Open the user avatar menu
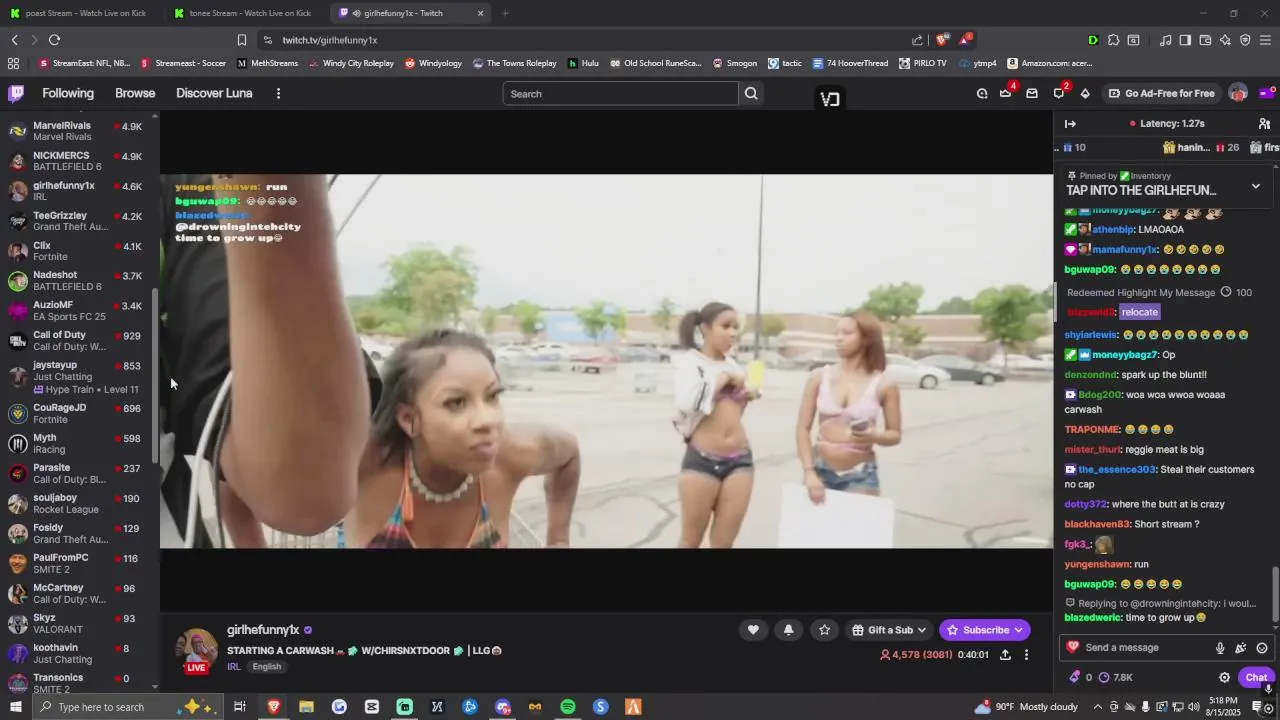 coord(1238,93)
